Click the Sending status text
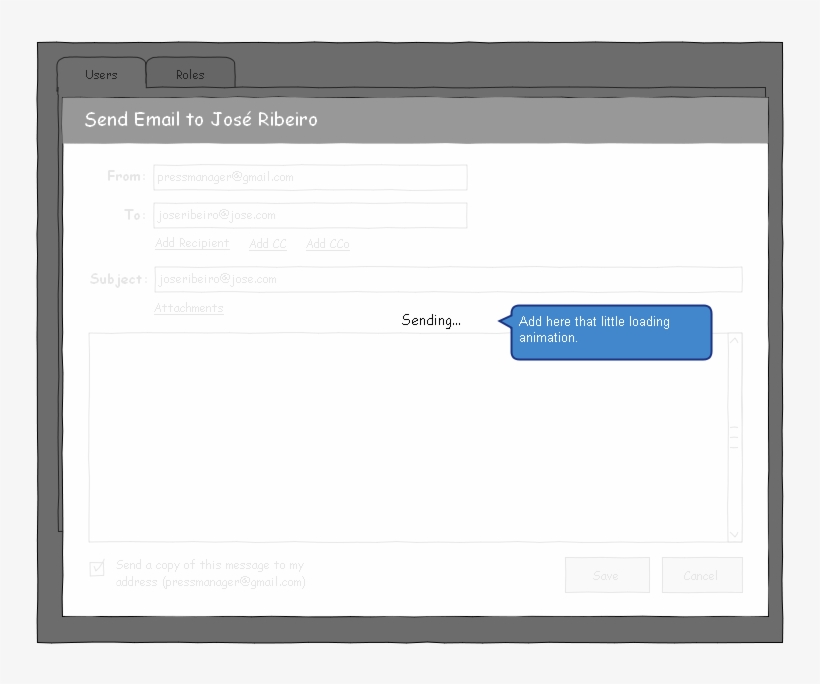 (430, 320)
